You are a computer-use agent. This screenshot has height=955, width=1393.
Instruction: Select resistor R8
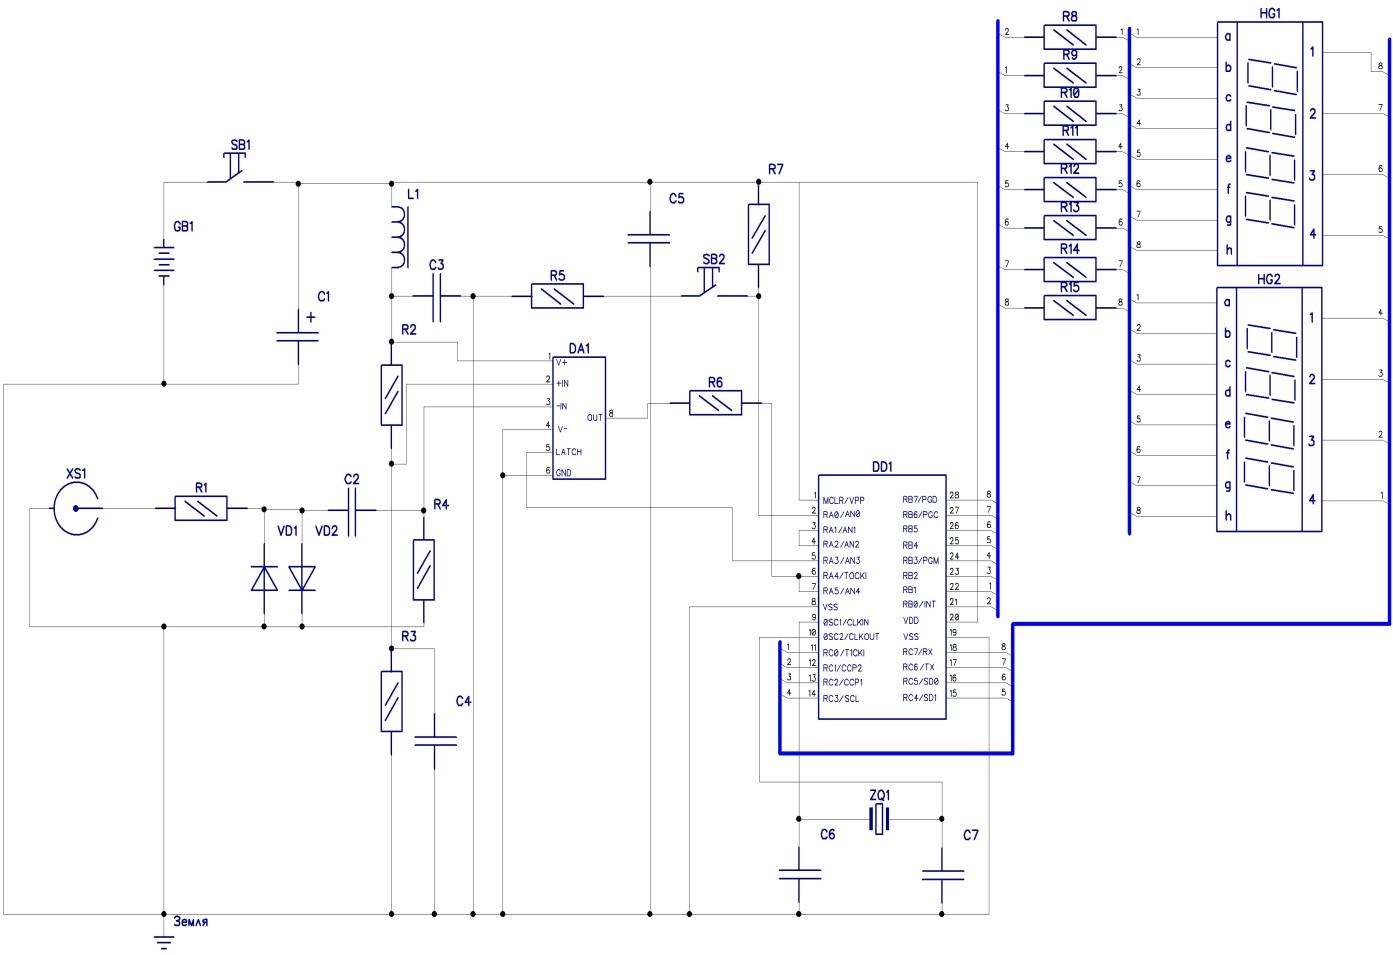tap(1070, 37)
